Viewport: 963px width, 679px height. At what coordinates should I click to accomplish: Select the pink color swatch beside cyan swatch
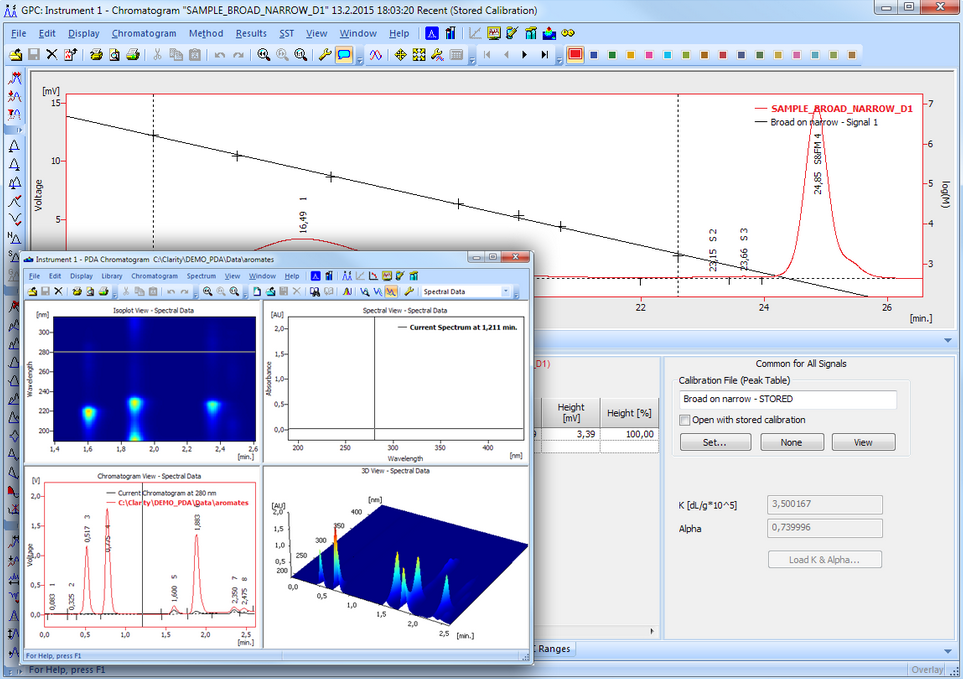coord(649,55)
